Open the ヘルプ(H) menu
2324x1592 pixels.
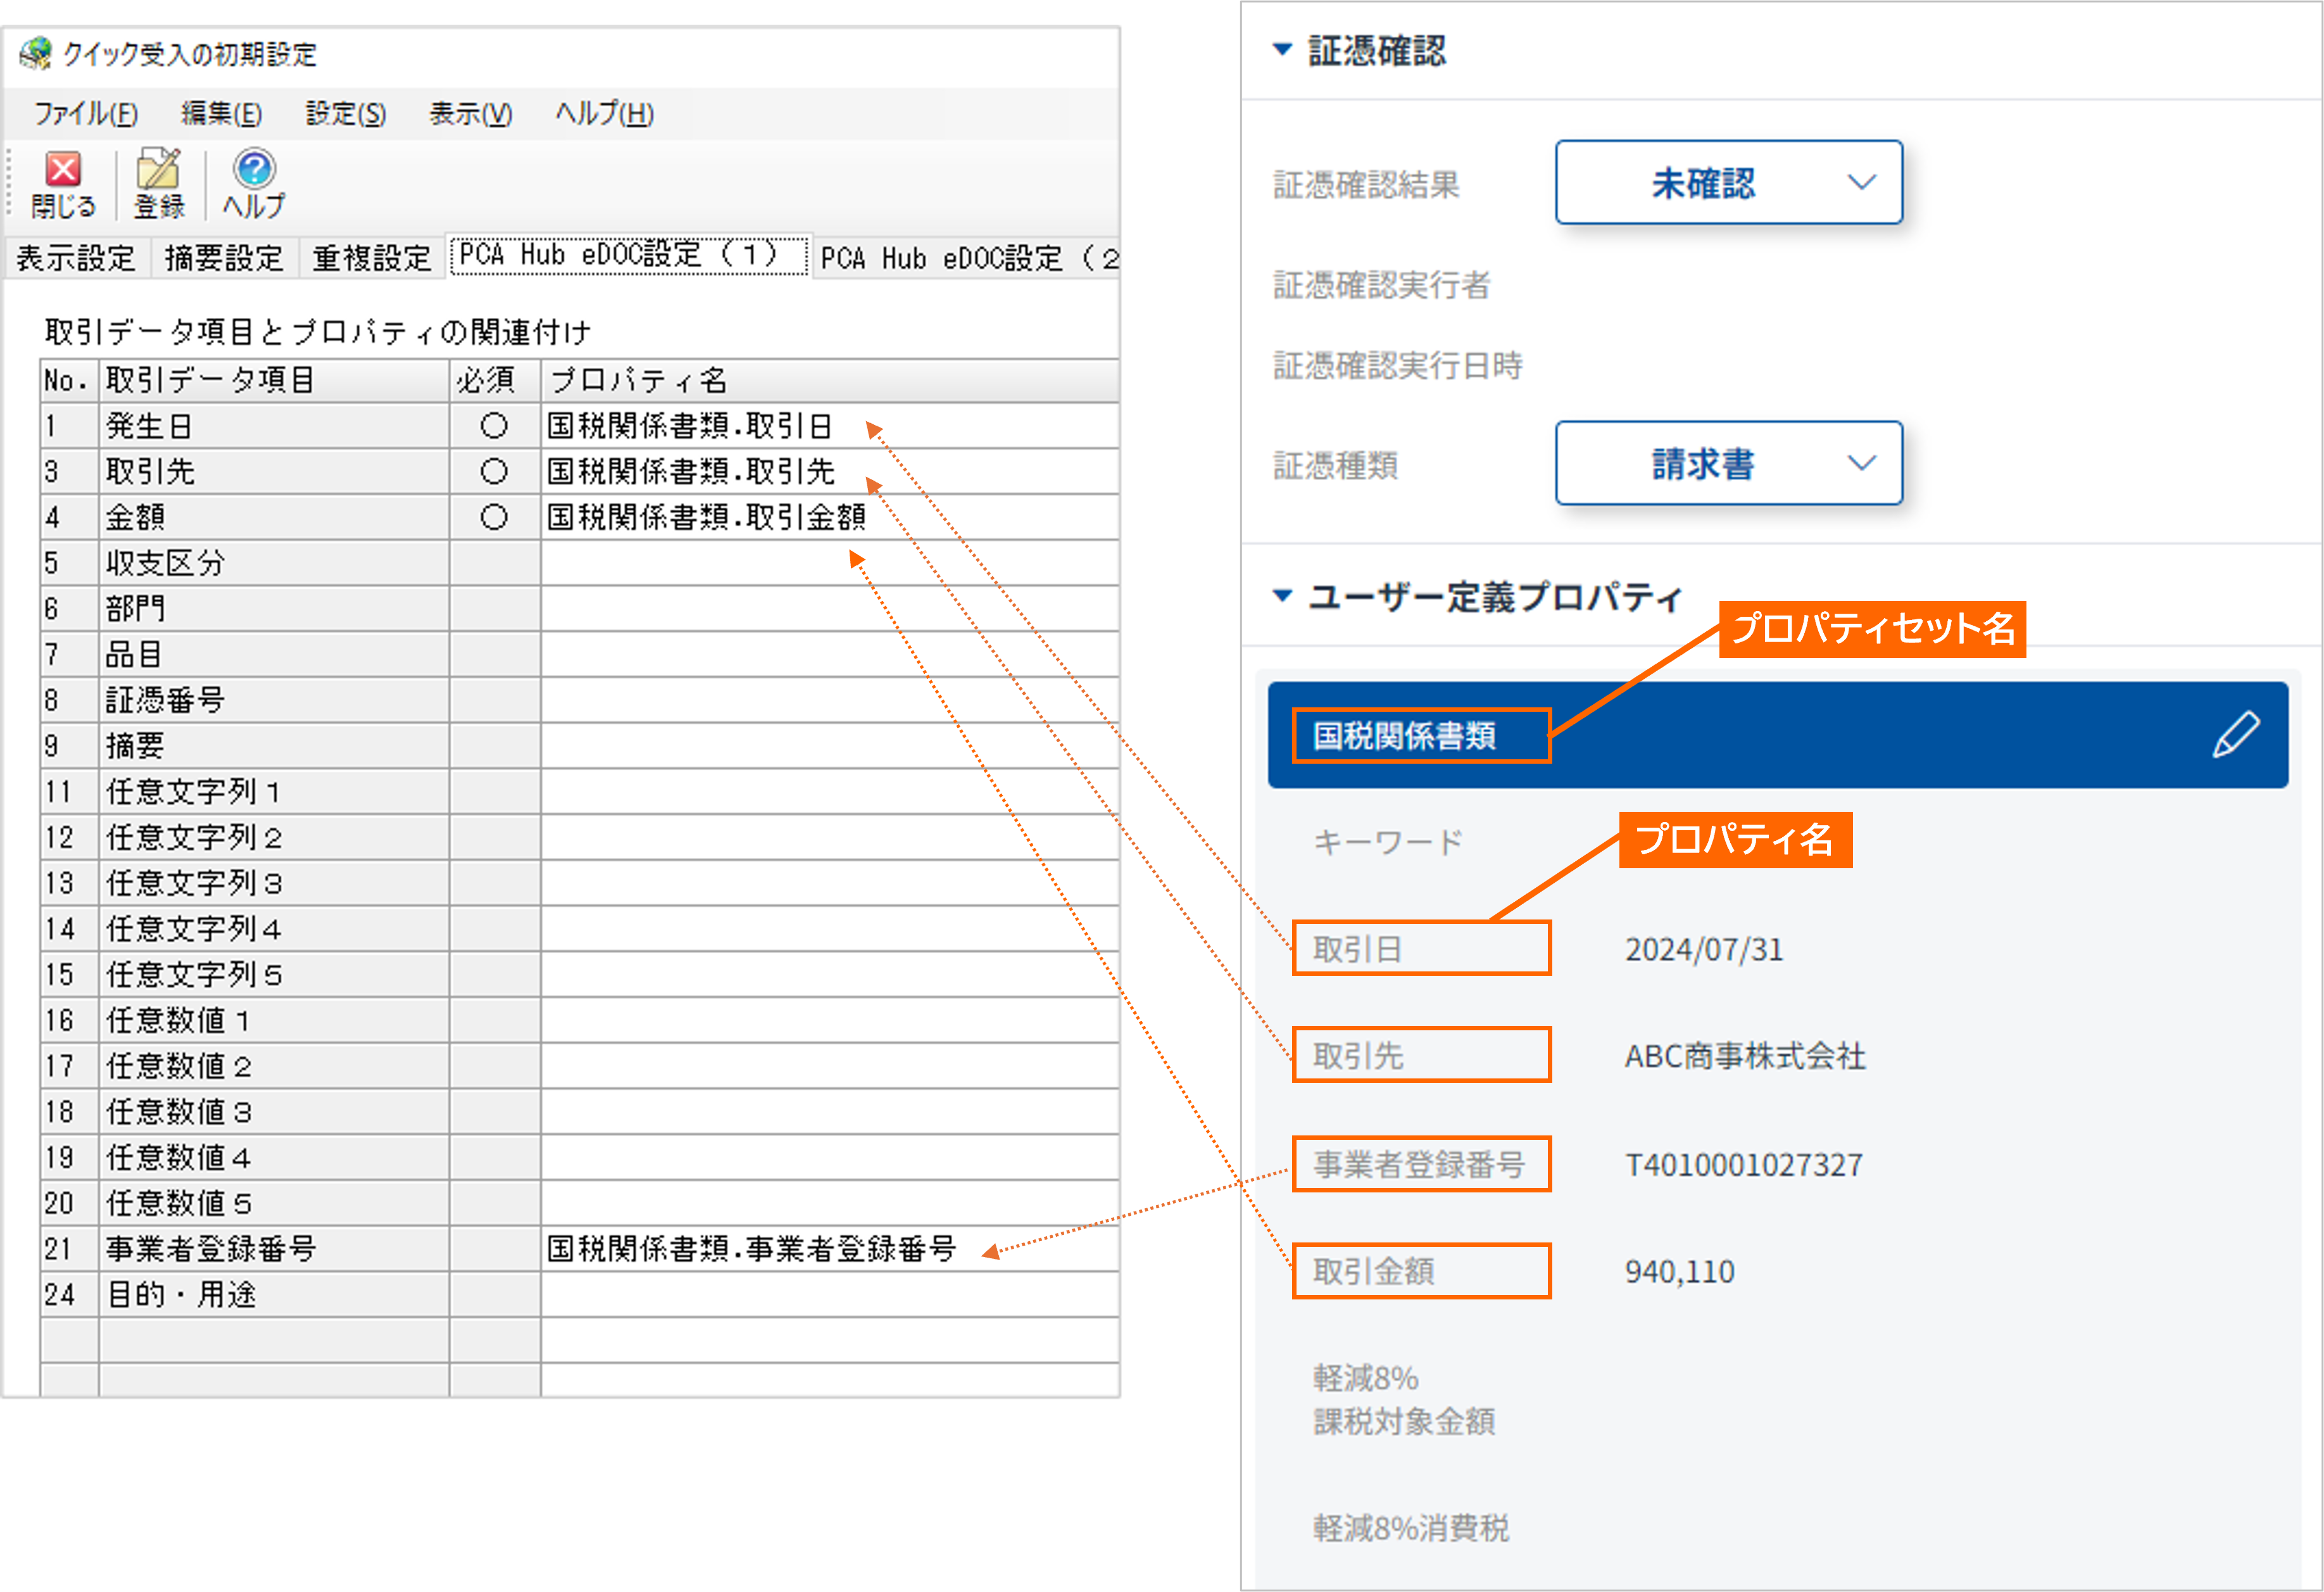[604, 114]
